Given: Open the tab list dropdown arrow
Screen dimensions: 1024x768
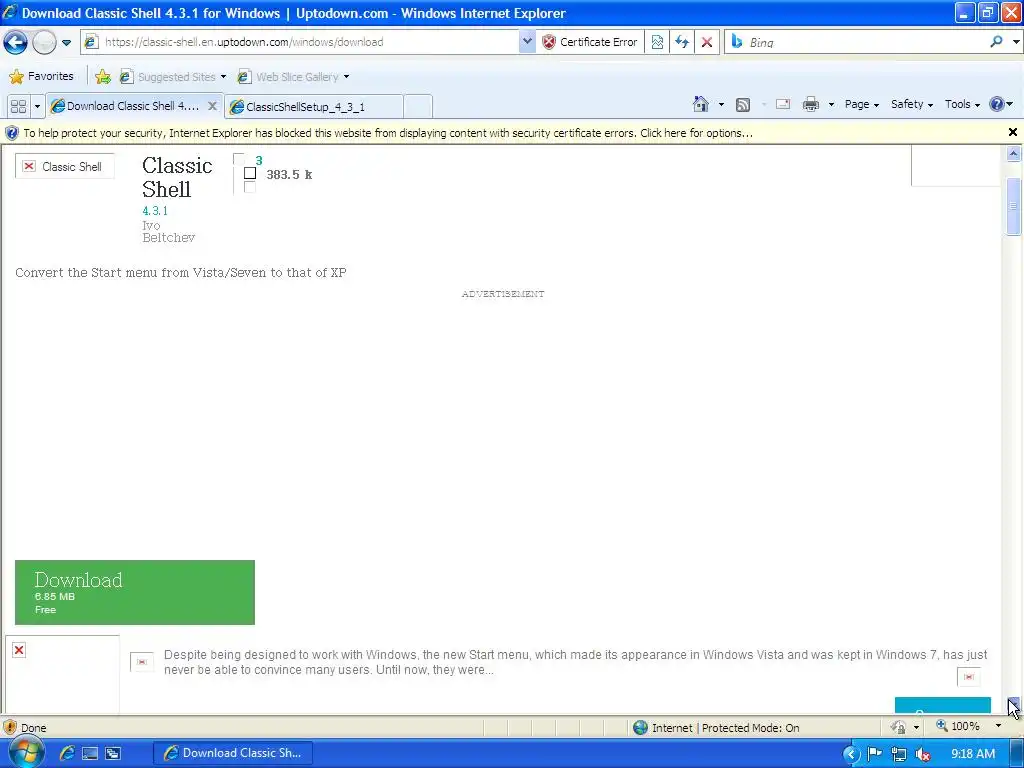Looking at the screenshot, I should pos(37,106).
